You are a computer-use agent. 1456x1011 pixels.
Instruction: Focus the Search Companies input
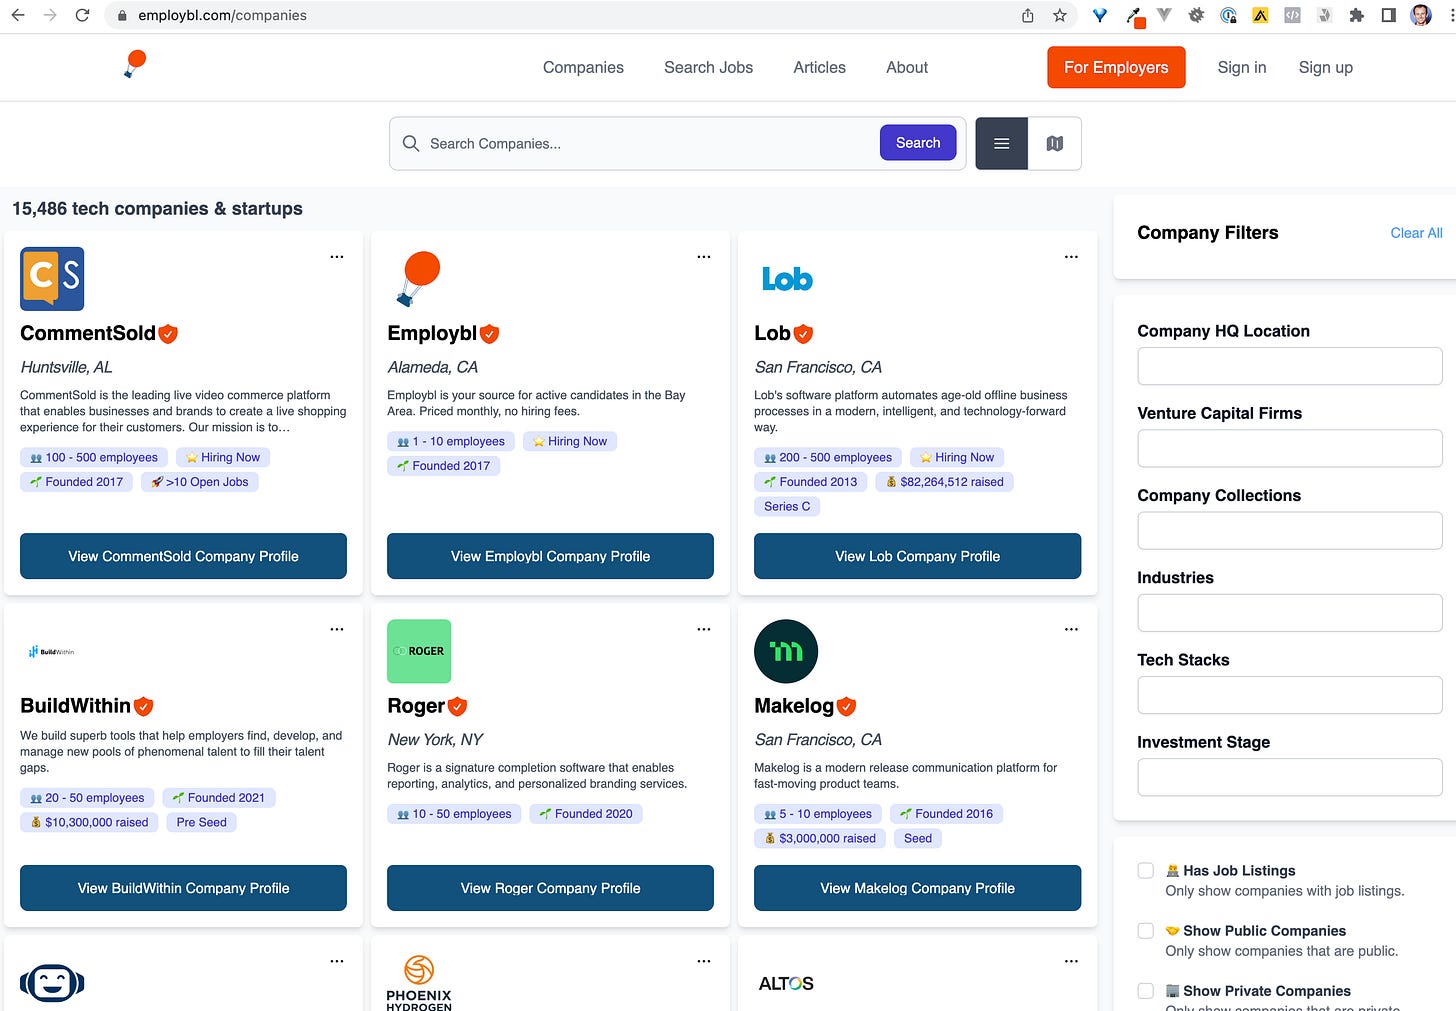[650, 144]
